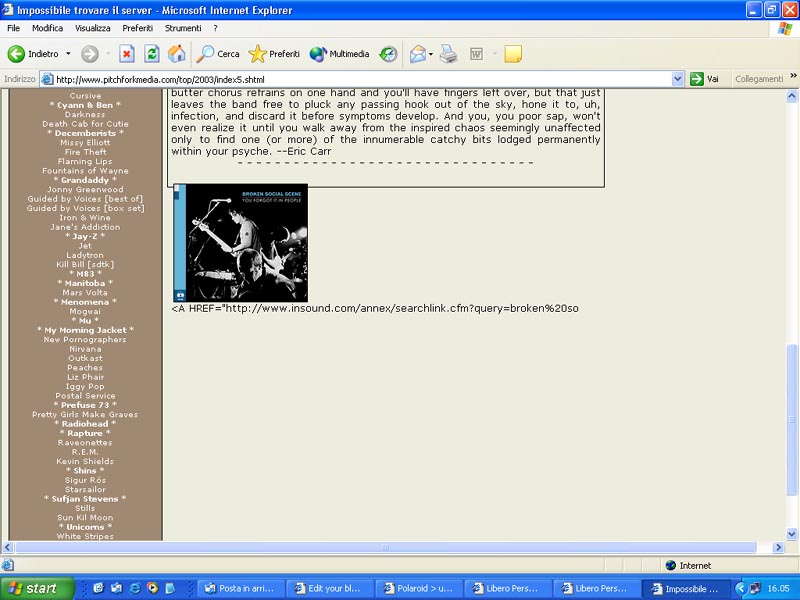Open the Preferiti star toolbar button
The image size is (800, 600).
pos(274,54)
